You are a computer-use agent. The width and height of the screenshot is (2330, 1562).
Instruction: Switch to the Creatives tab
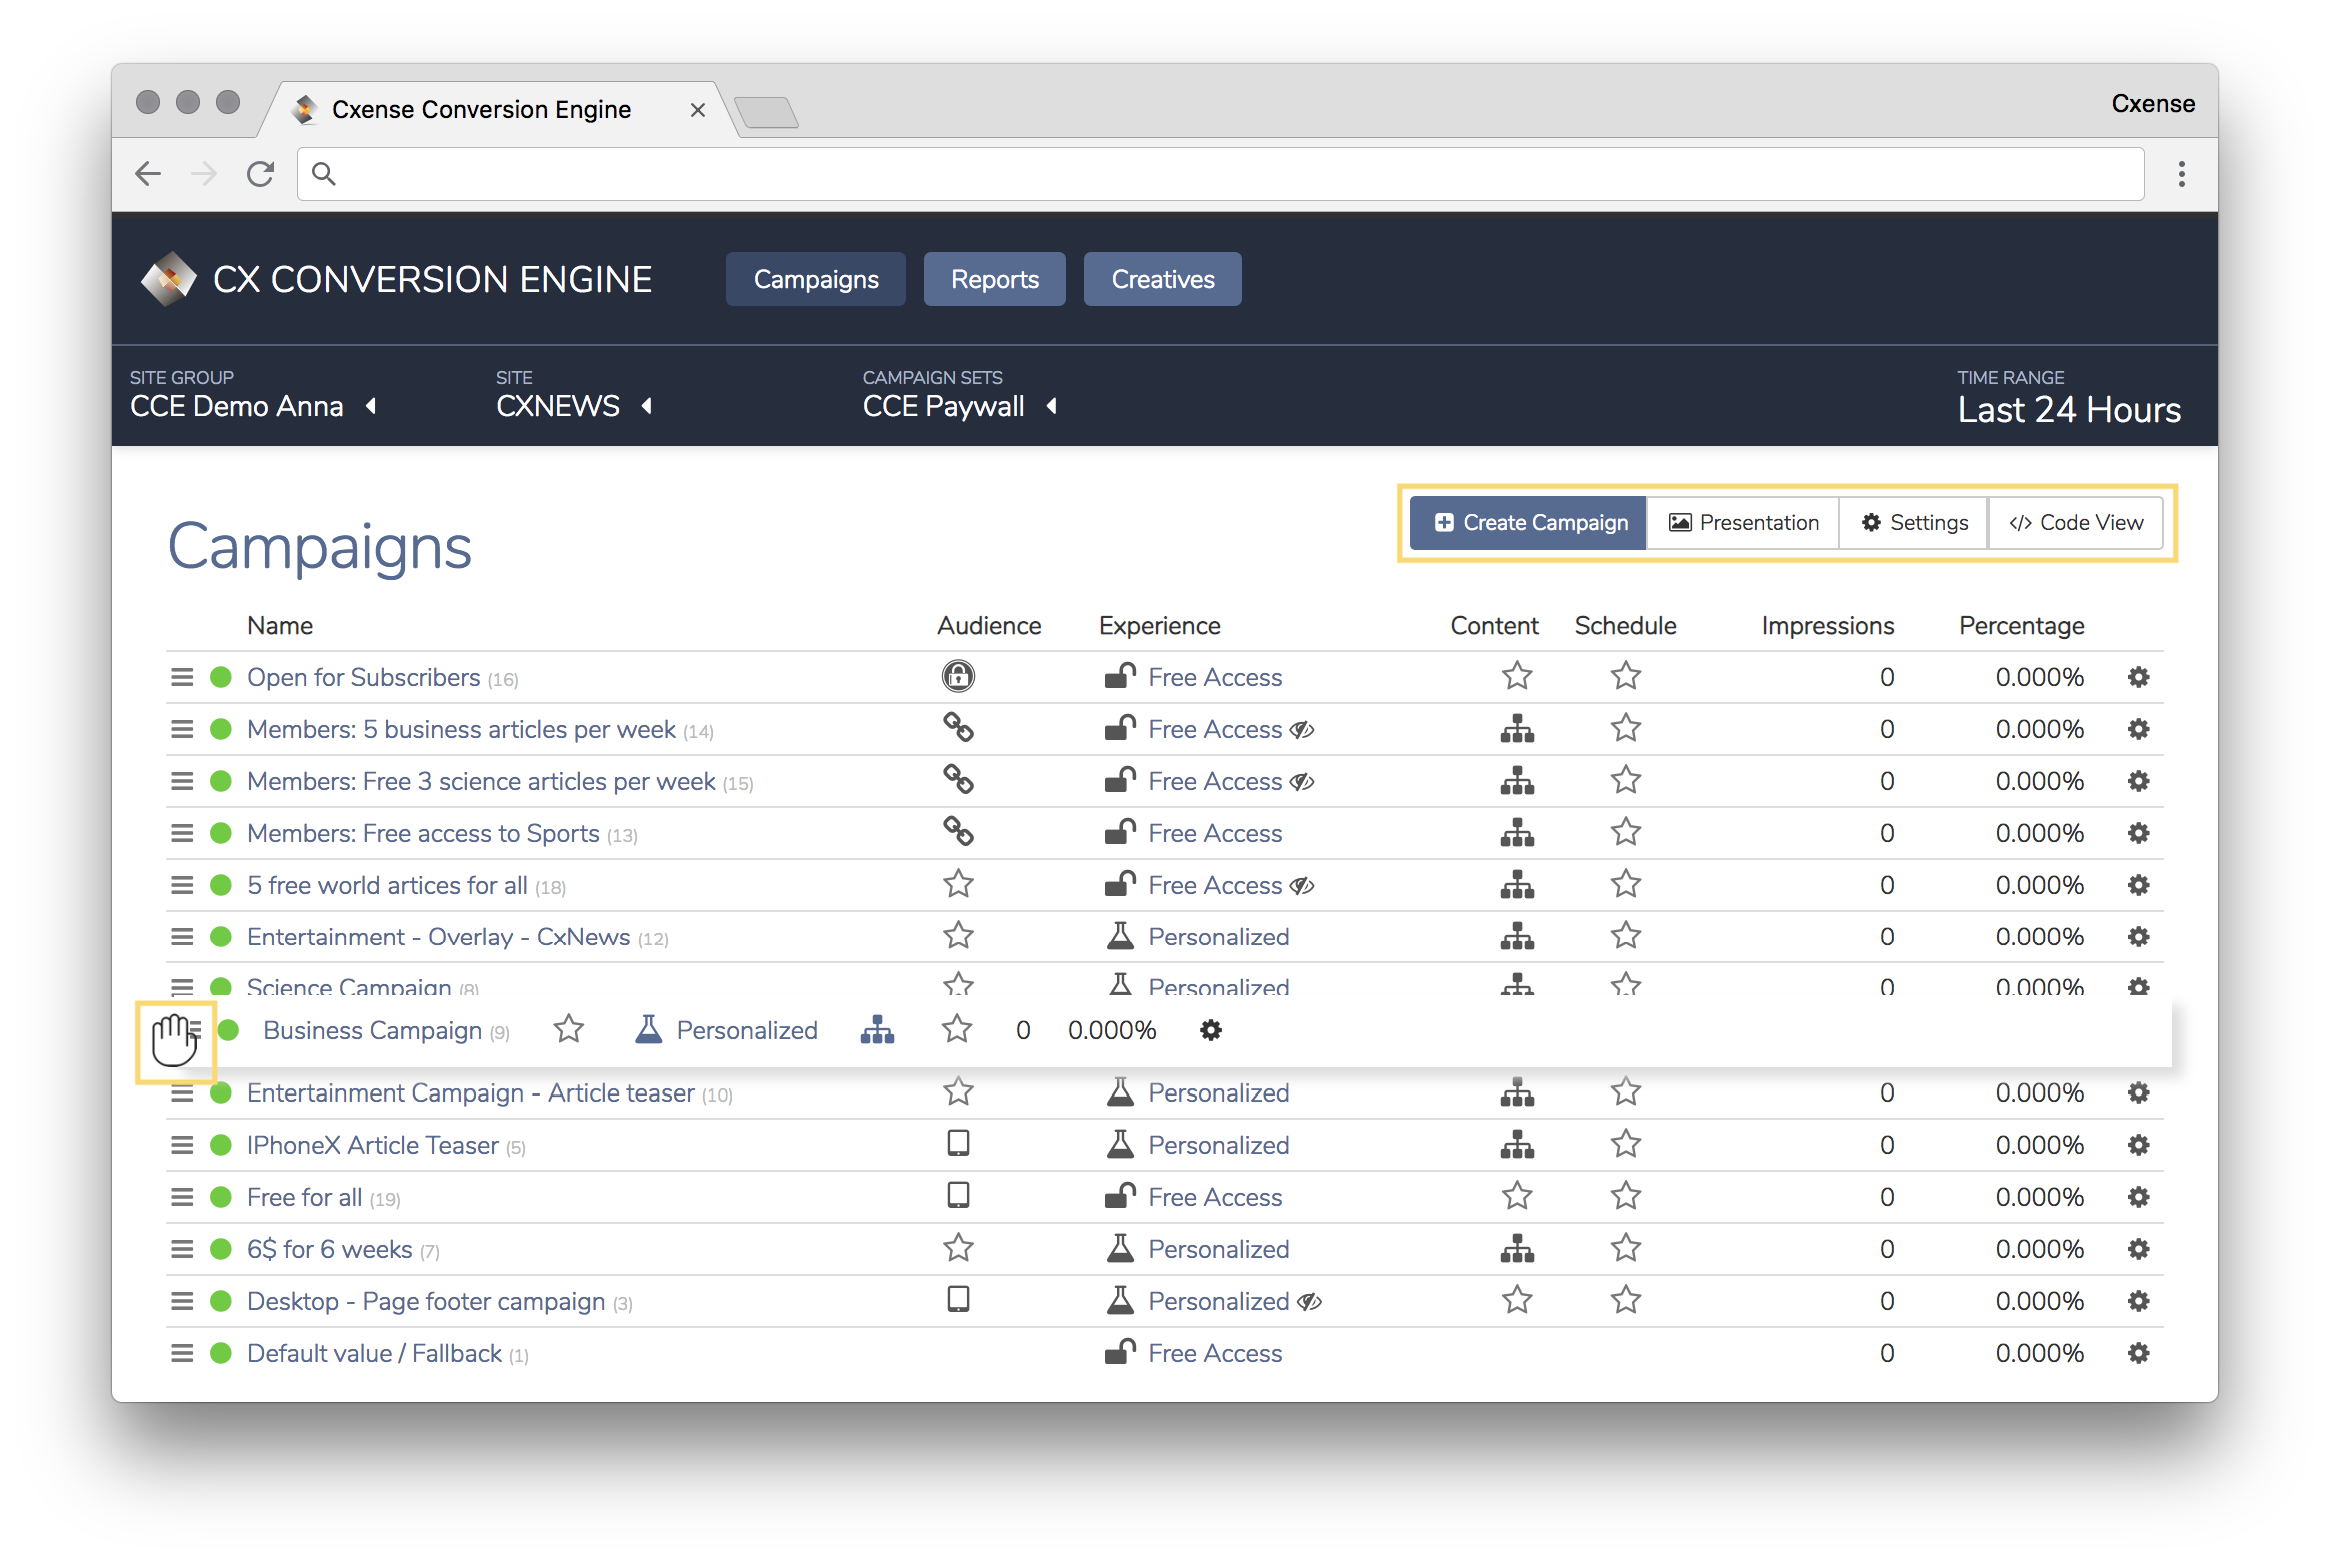1163,279
